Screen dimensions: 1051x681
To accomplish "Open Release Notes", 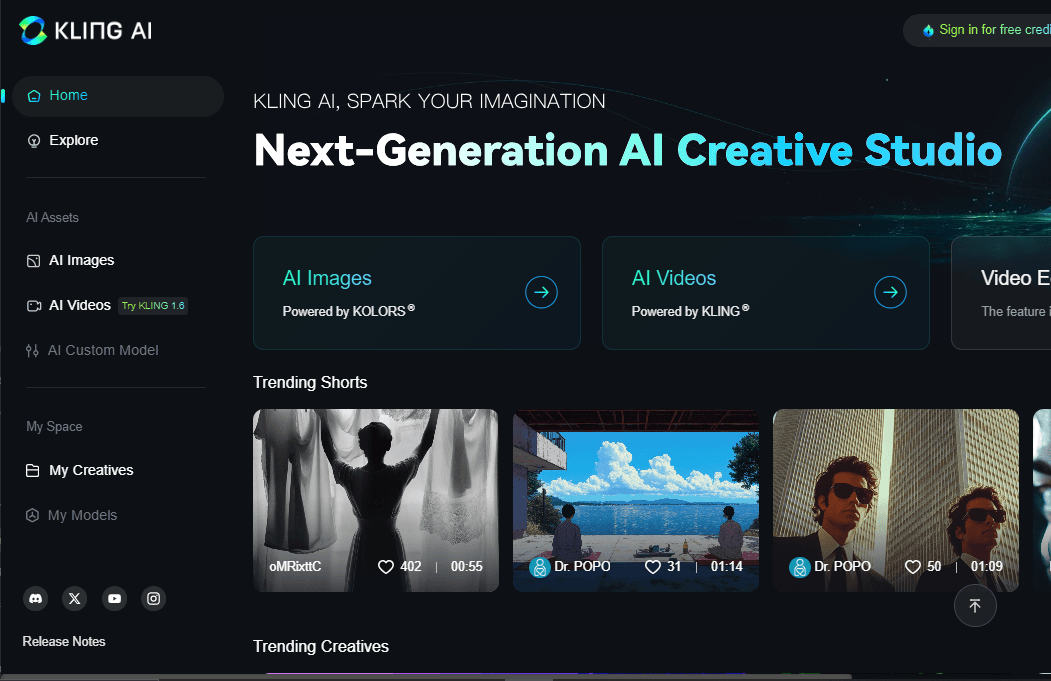I will coord(64,641).
